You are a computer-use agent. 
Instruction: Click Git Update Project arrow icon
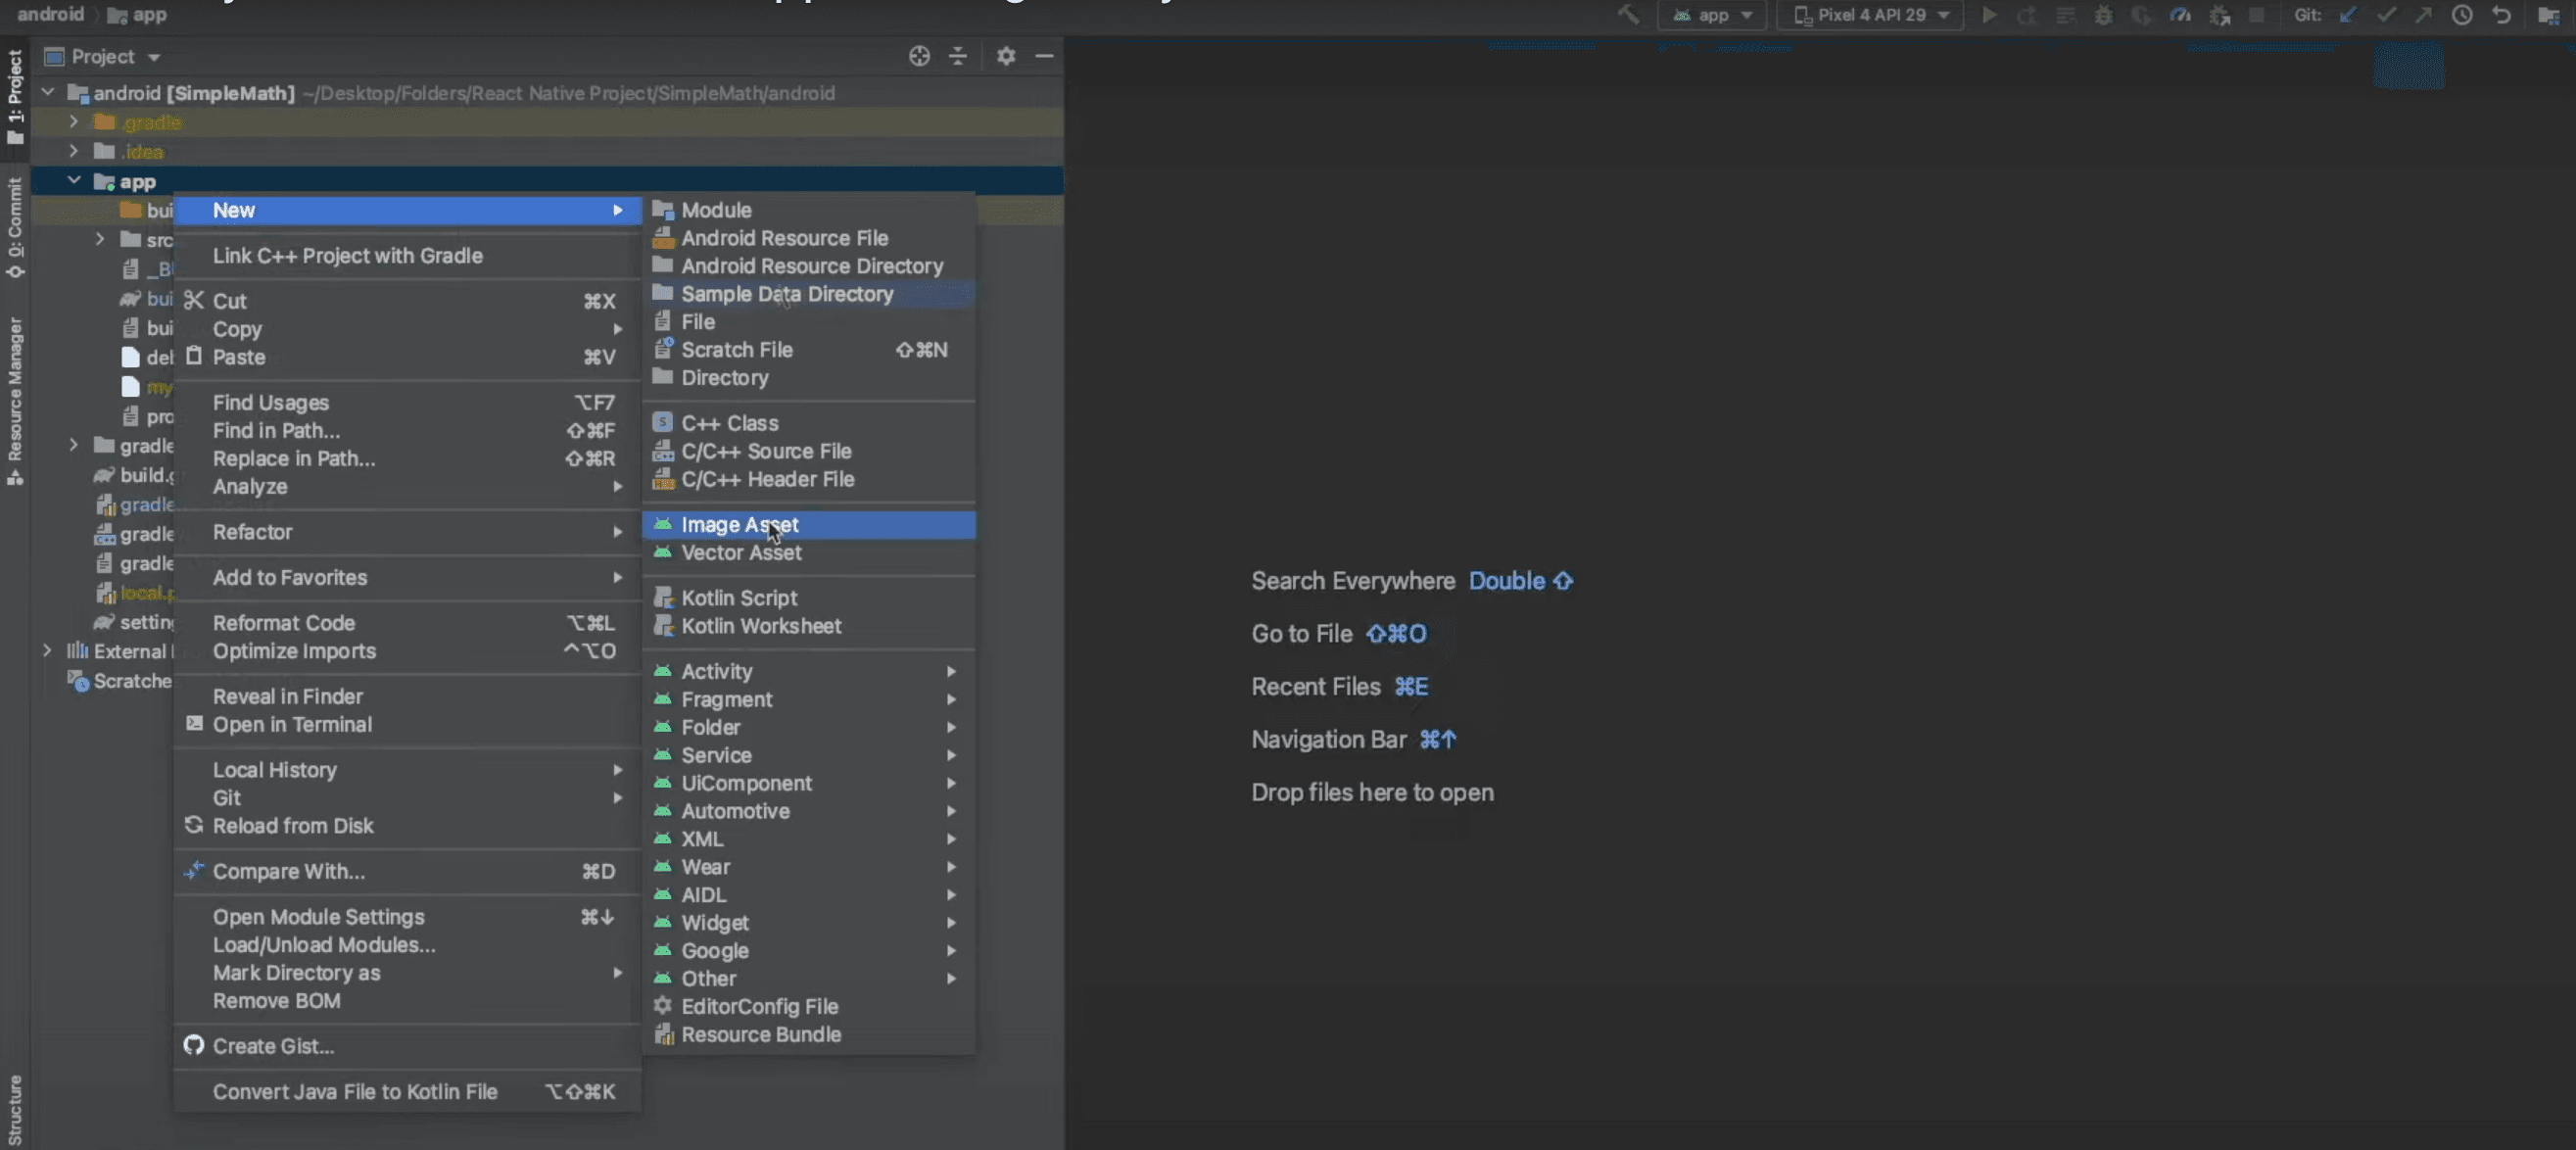2348,15
